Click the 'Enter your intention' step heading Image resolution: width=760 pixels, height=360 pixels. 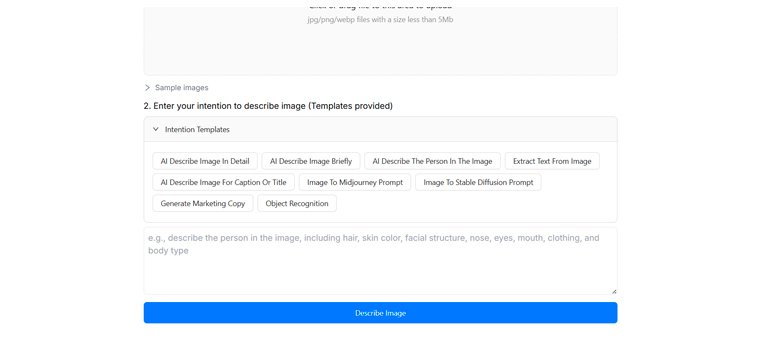pos(268,106)
